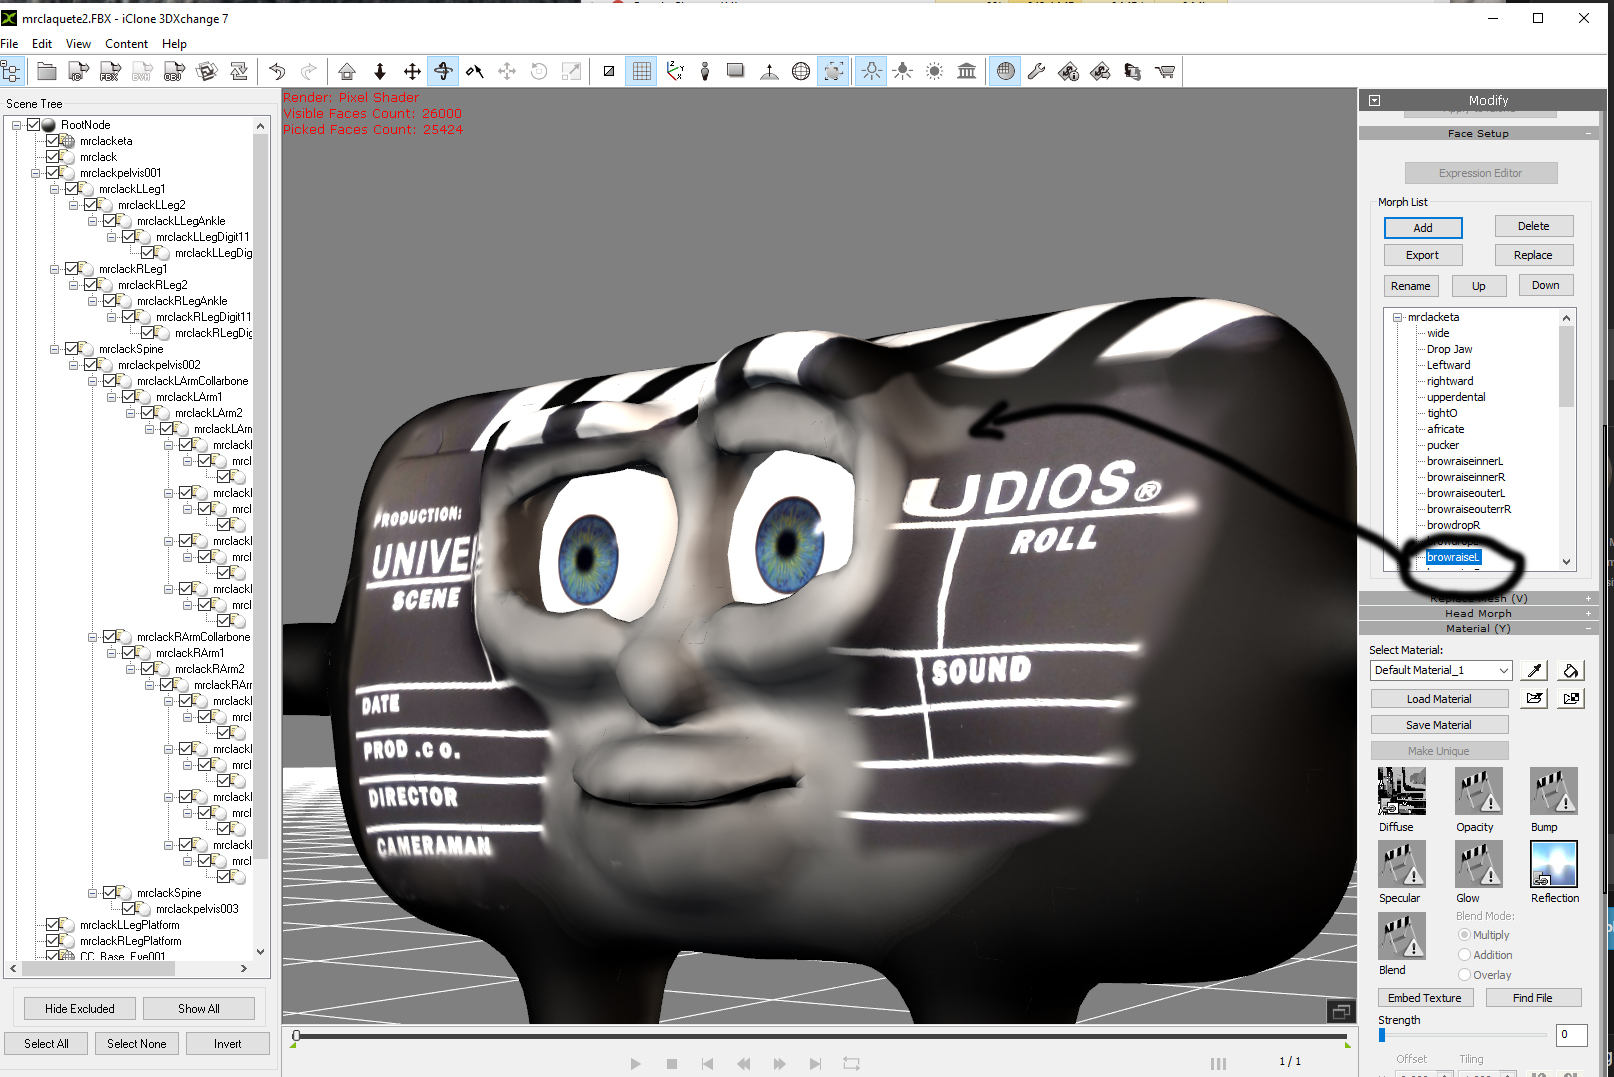Open preferences with the wrench icon
The height and width of the screenshot is (1077, 1614).
pos(1037,71)
